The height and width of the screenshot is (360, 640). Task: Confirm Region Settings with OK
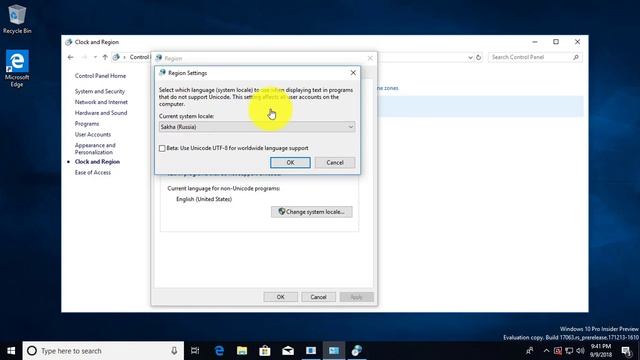click(290, 162)
